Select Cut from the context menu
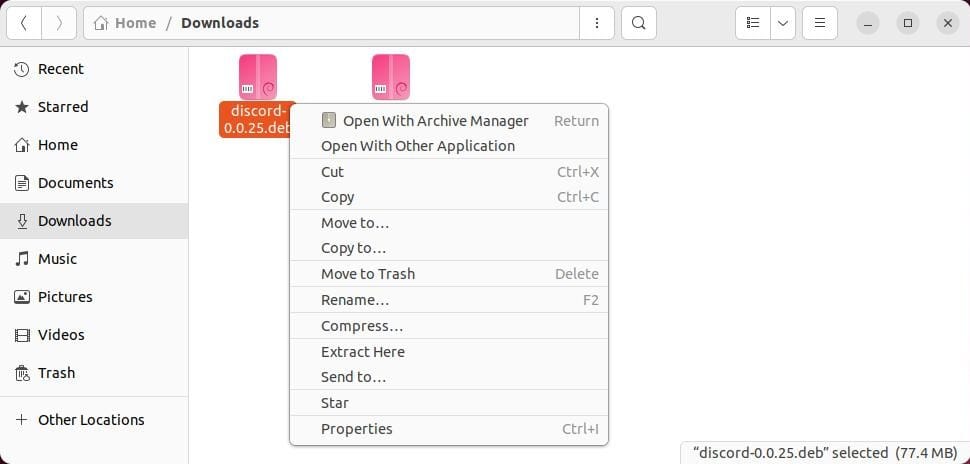This screenshot has height=464, width=970. click(449, 172)
